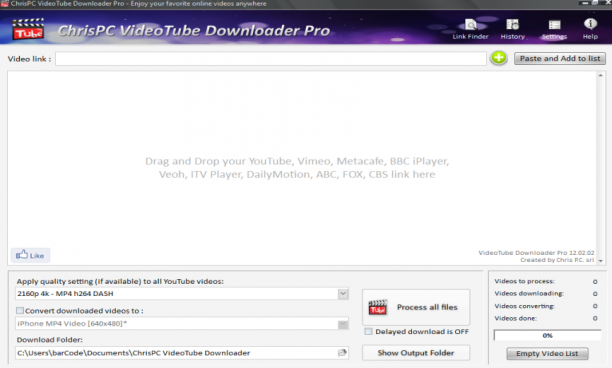Viewport: 612px width, 368px height.
Task: Open the Link Finder tool
Action: point(470,29)
